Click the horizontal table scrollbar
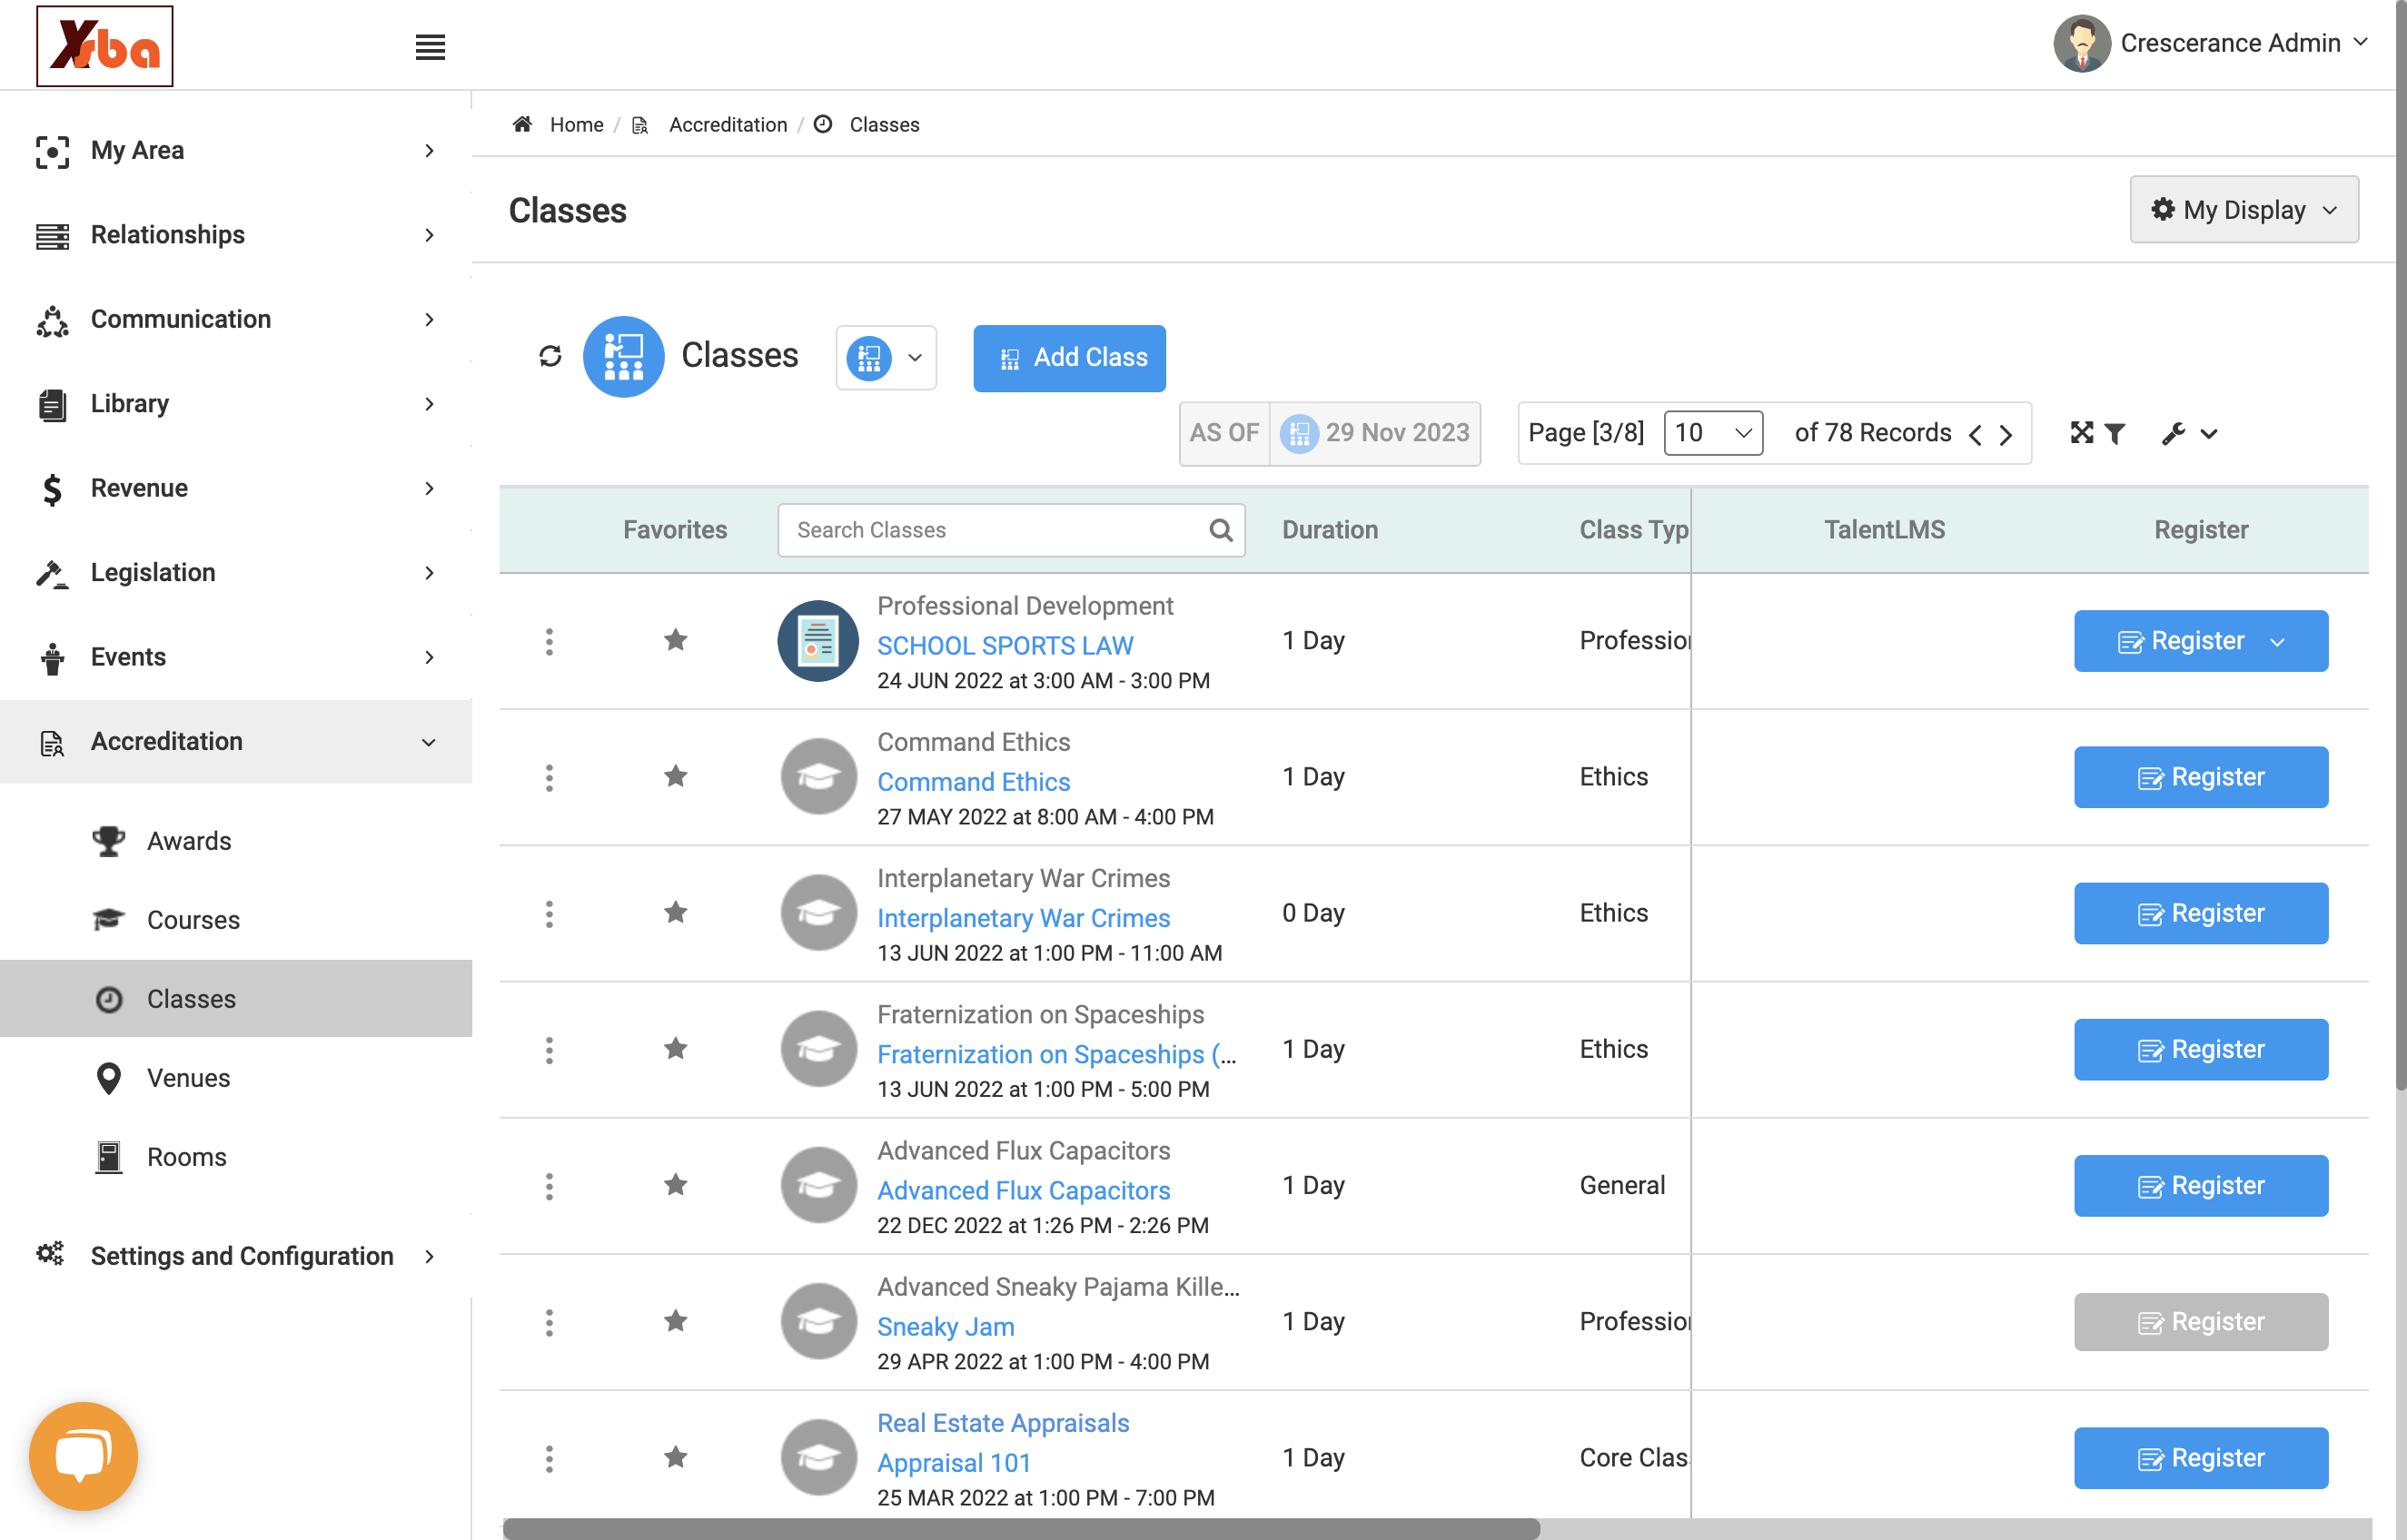The width and height of the screenshot is (2407, 1540). (1021, 1528)
